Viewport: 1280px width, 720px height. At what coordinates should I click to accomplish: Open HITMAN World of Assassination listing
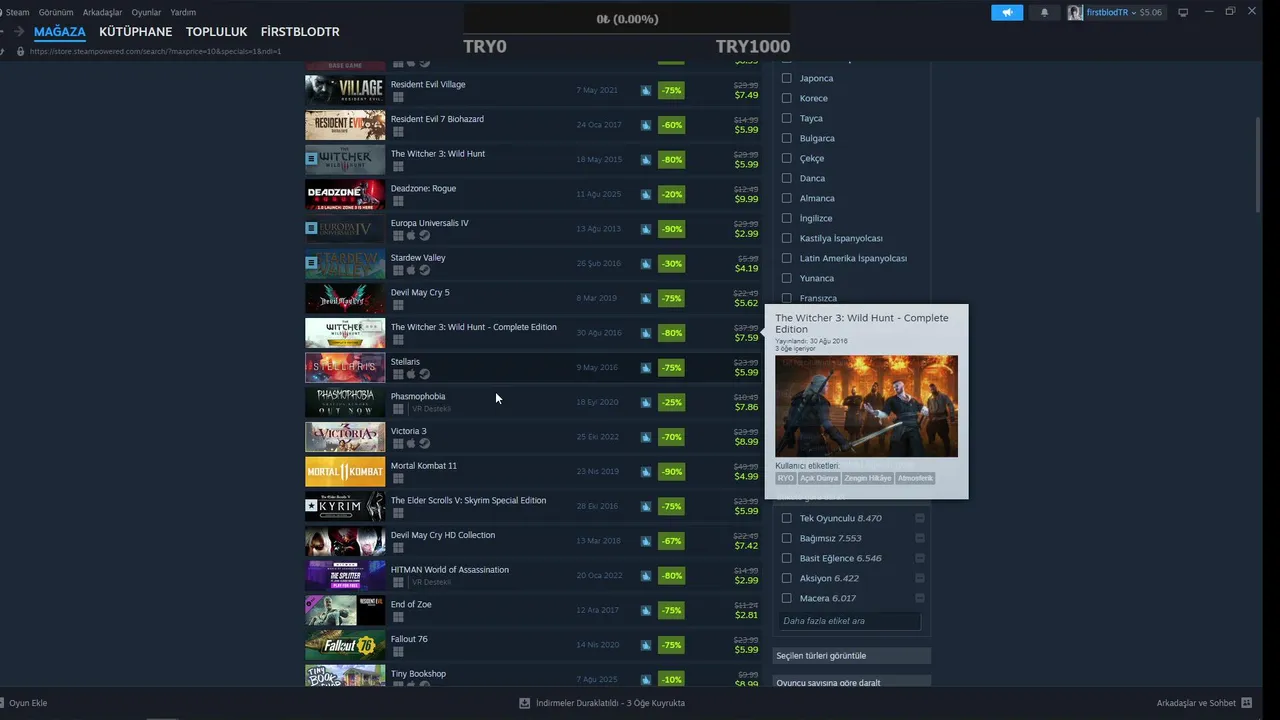533,576
